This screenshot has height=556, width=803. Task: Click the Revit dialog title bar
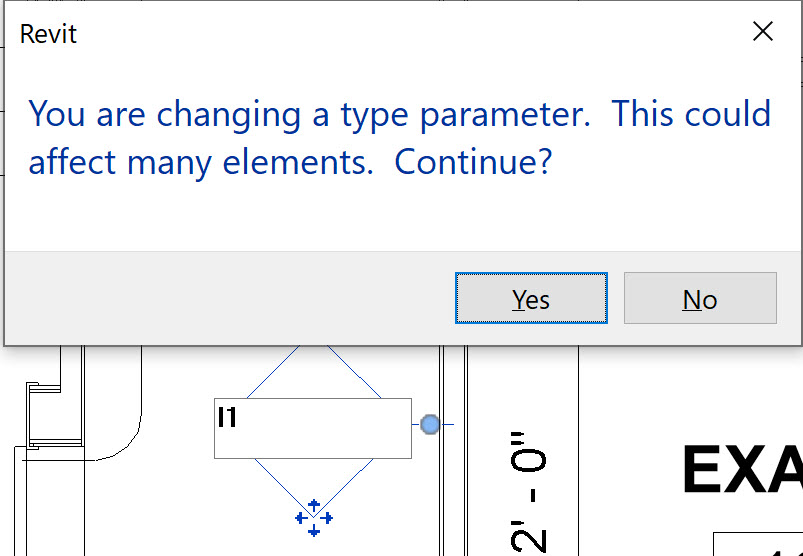pos(358,33)
